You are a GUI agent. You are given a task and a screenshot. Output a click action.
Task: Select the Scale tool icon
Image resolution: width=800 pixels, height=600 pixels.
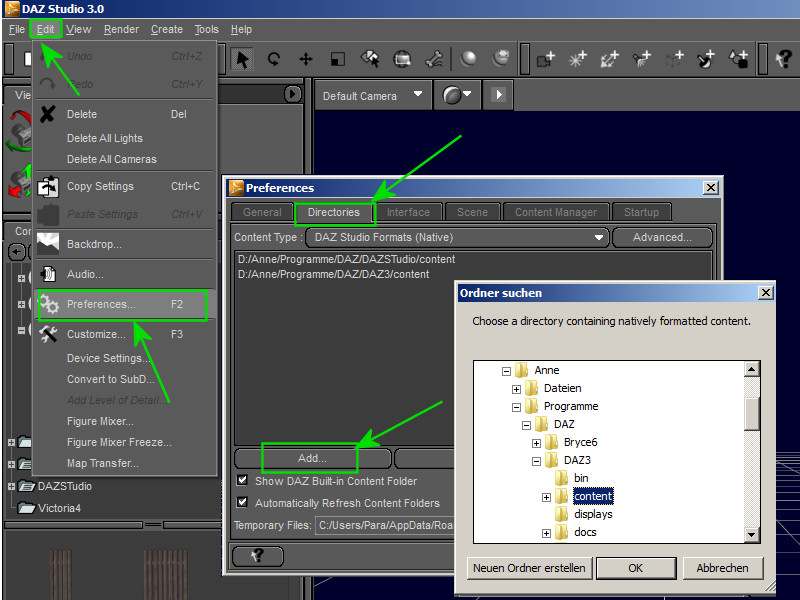pos(337,59)
